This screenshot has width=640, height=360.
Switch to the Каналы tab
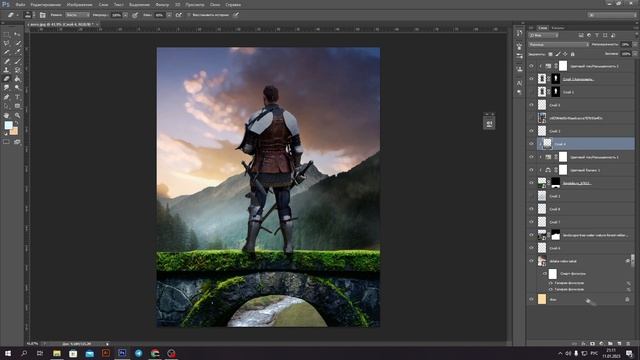tap(558, 28)
